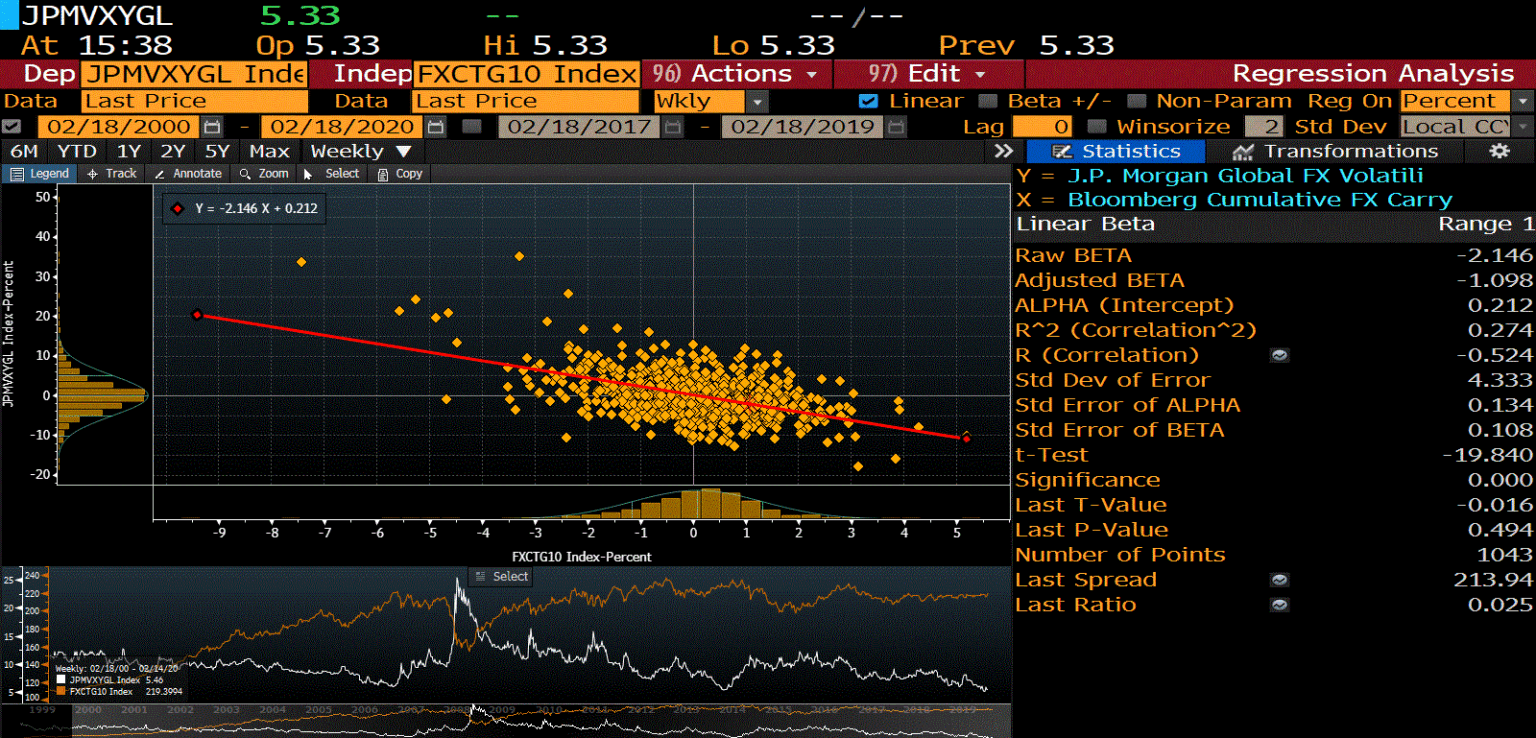Collapse panel with double-chevron arrows
Image resolution: width=1536 pixels, height=738 pixels.
point(1003,151)
